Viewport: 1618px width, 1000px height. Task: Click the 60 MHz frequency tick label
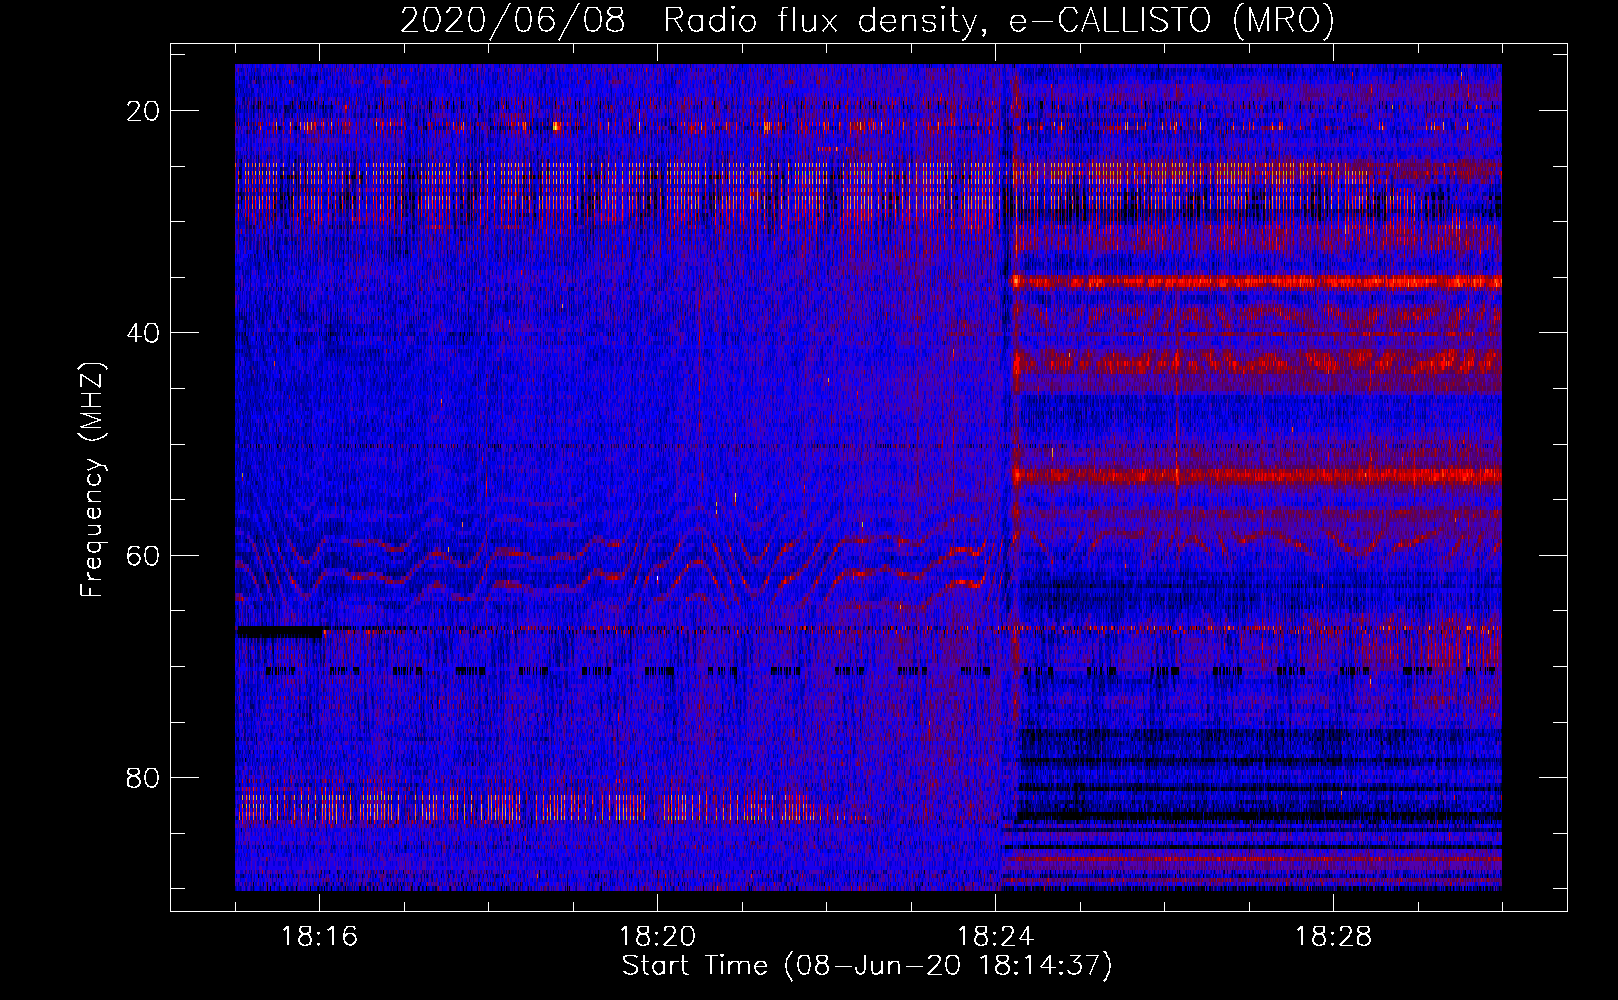[x=143, y=555]
